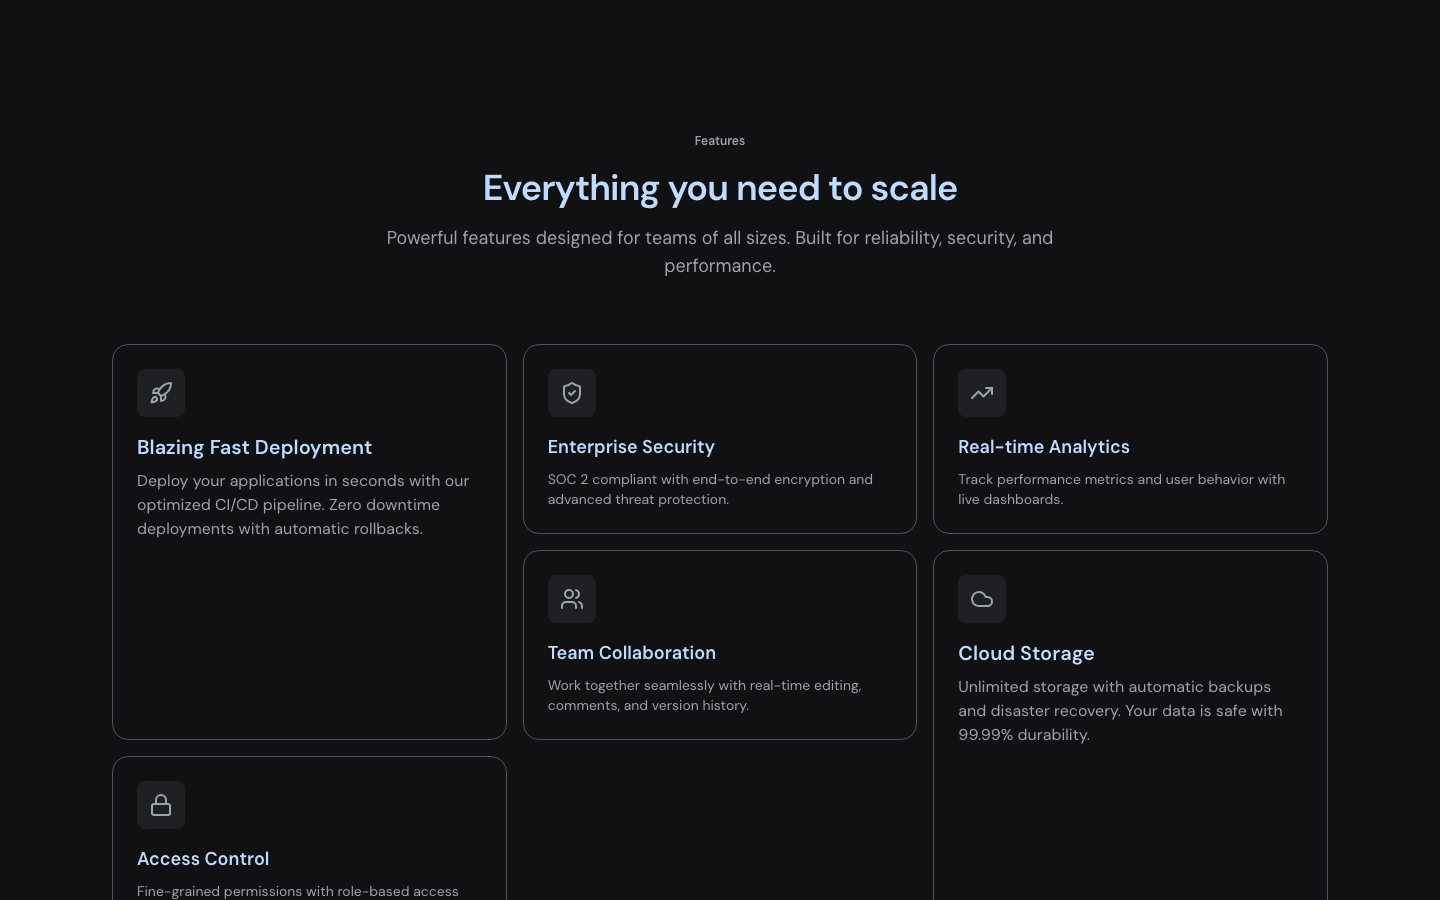Click the 'Everything you need to scale' headline

(x=720, y=188)
